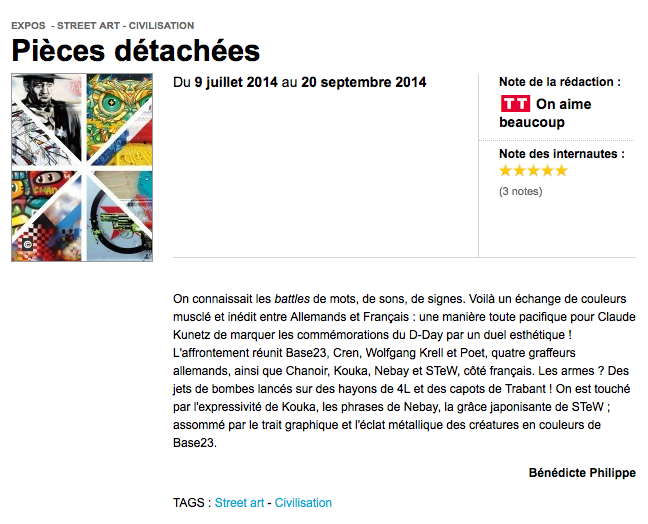Image resolution: width=648 pixels, height=524 pixels.
Task: Open the EXPOS breadcrumb category
Action: (28, 26)
